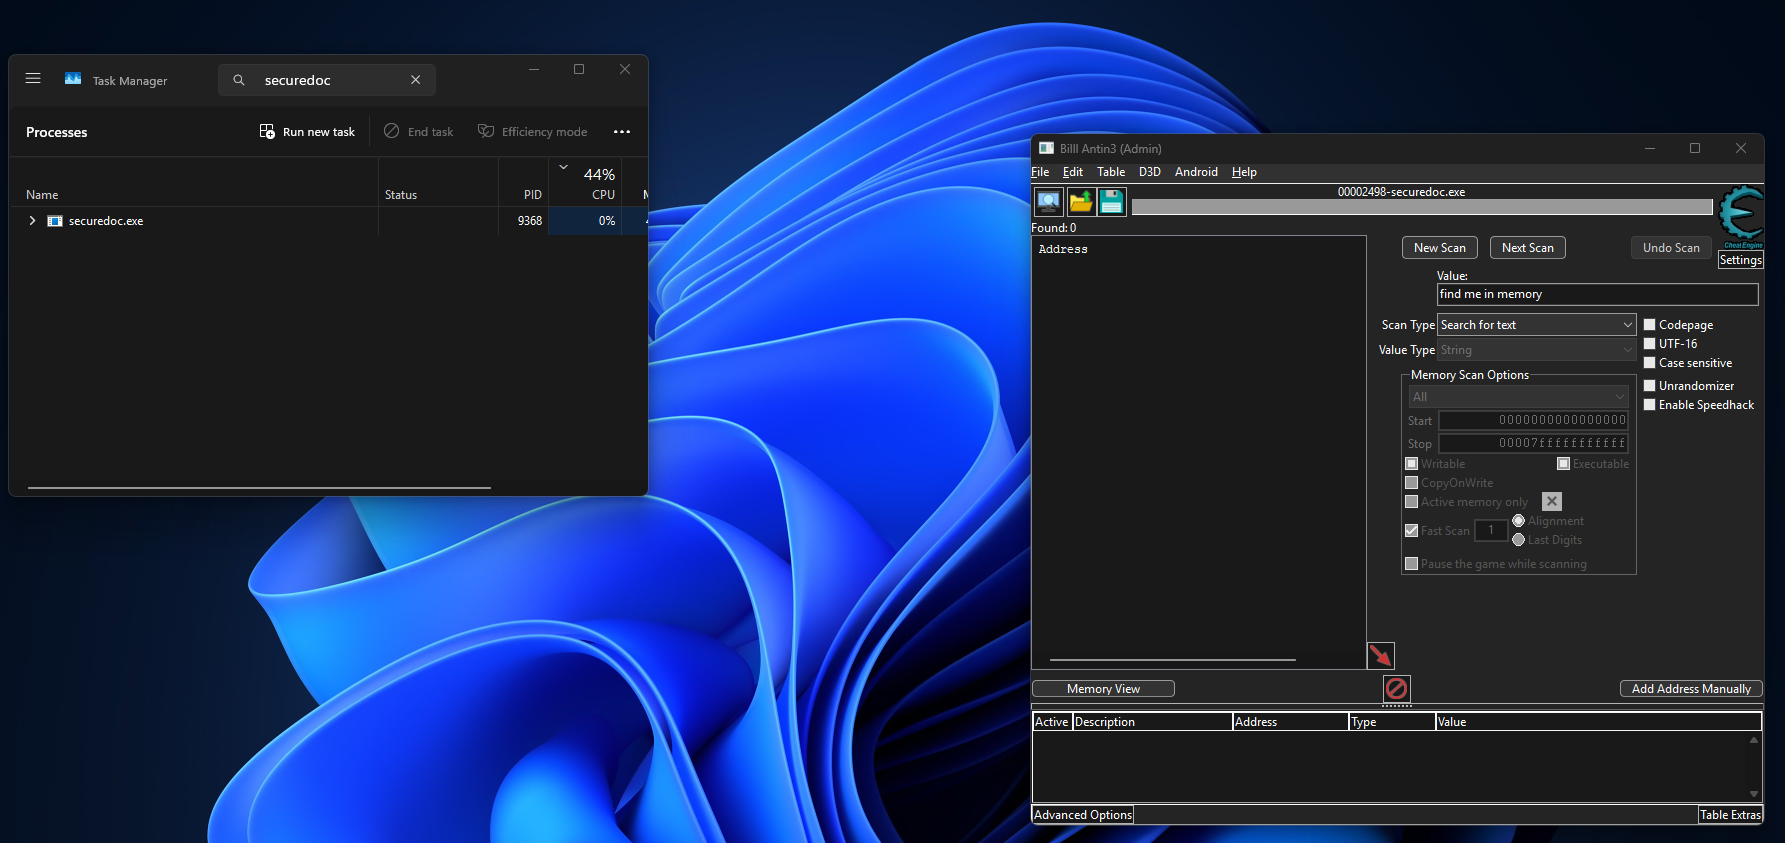This screenshot has height=843, width=1785.
Task: Click the Undo Scan button
Action: pyautogui.click(x=1671, y=248)
